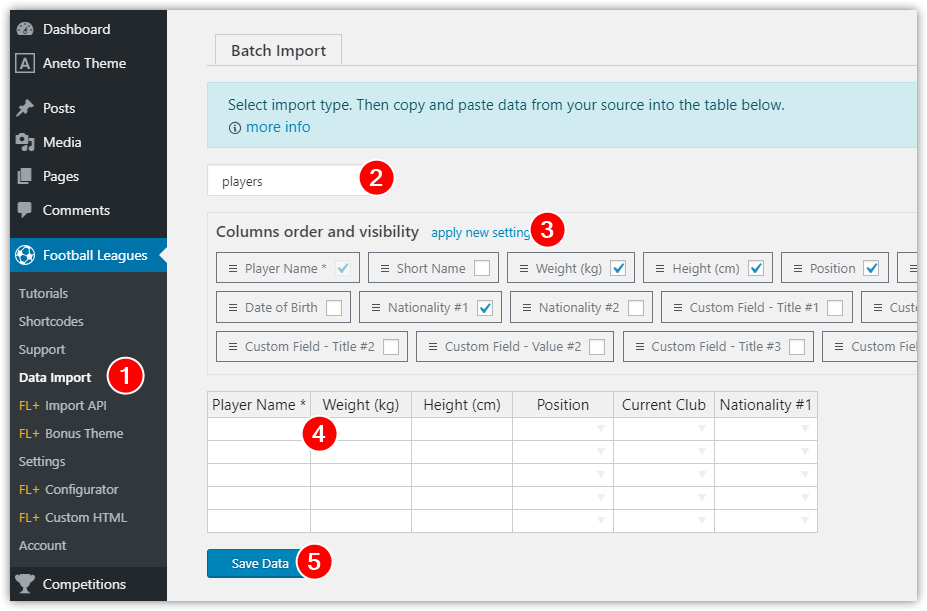Image resolution: width=927 pixels, height=611 pixels.
Task: Open Comments via the speech bubble icon
Action: pyautogui.click(x=25, y=210)
